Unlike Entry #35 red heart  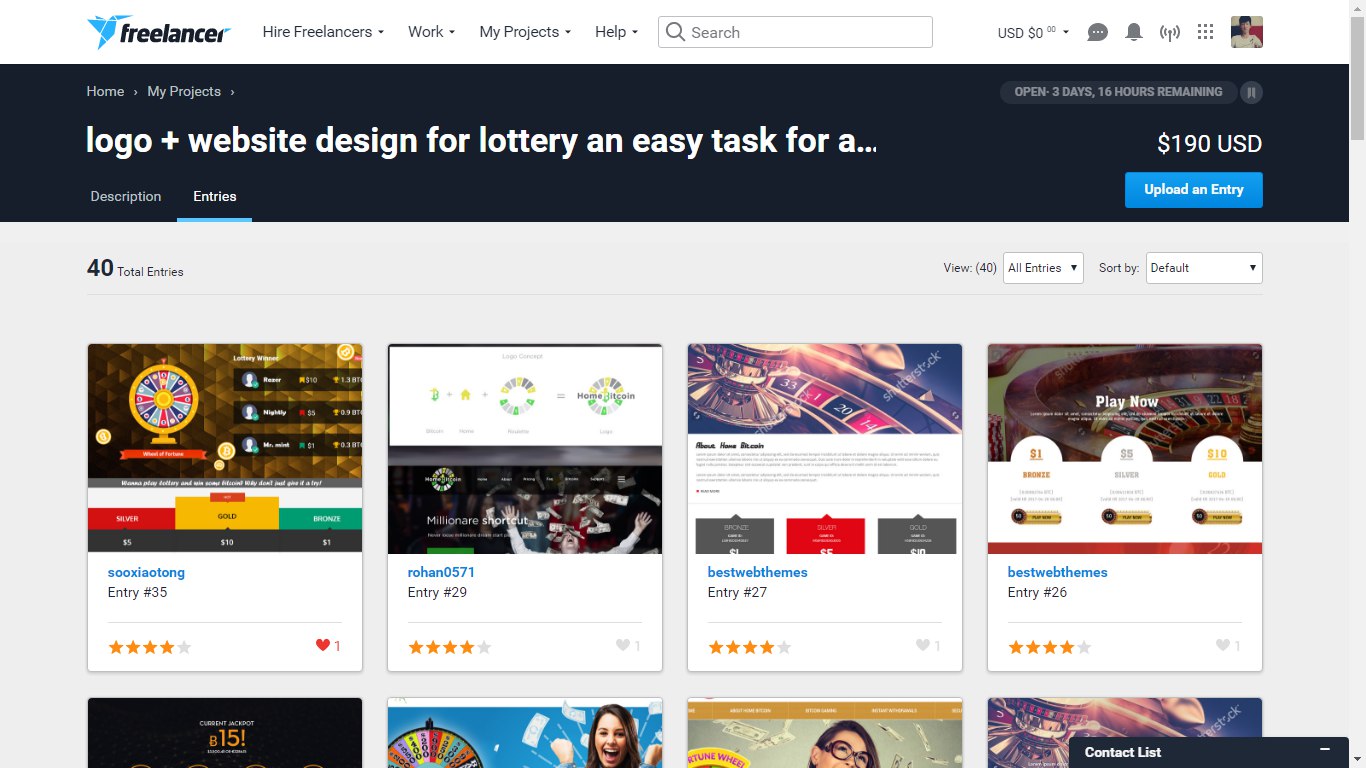click(x=322, y=645)
